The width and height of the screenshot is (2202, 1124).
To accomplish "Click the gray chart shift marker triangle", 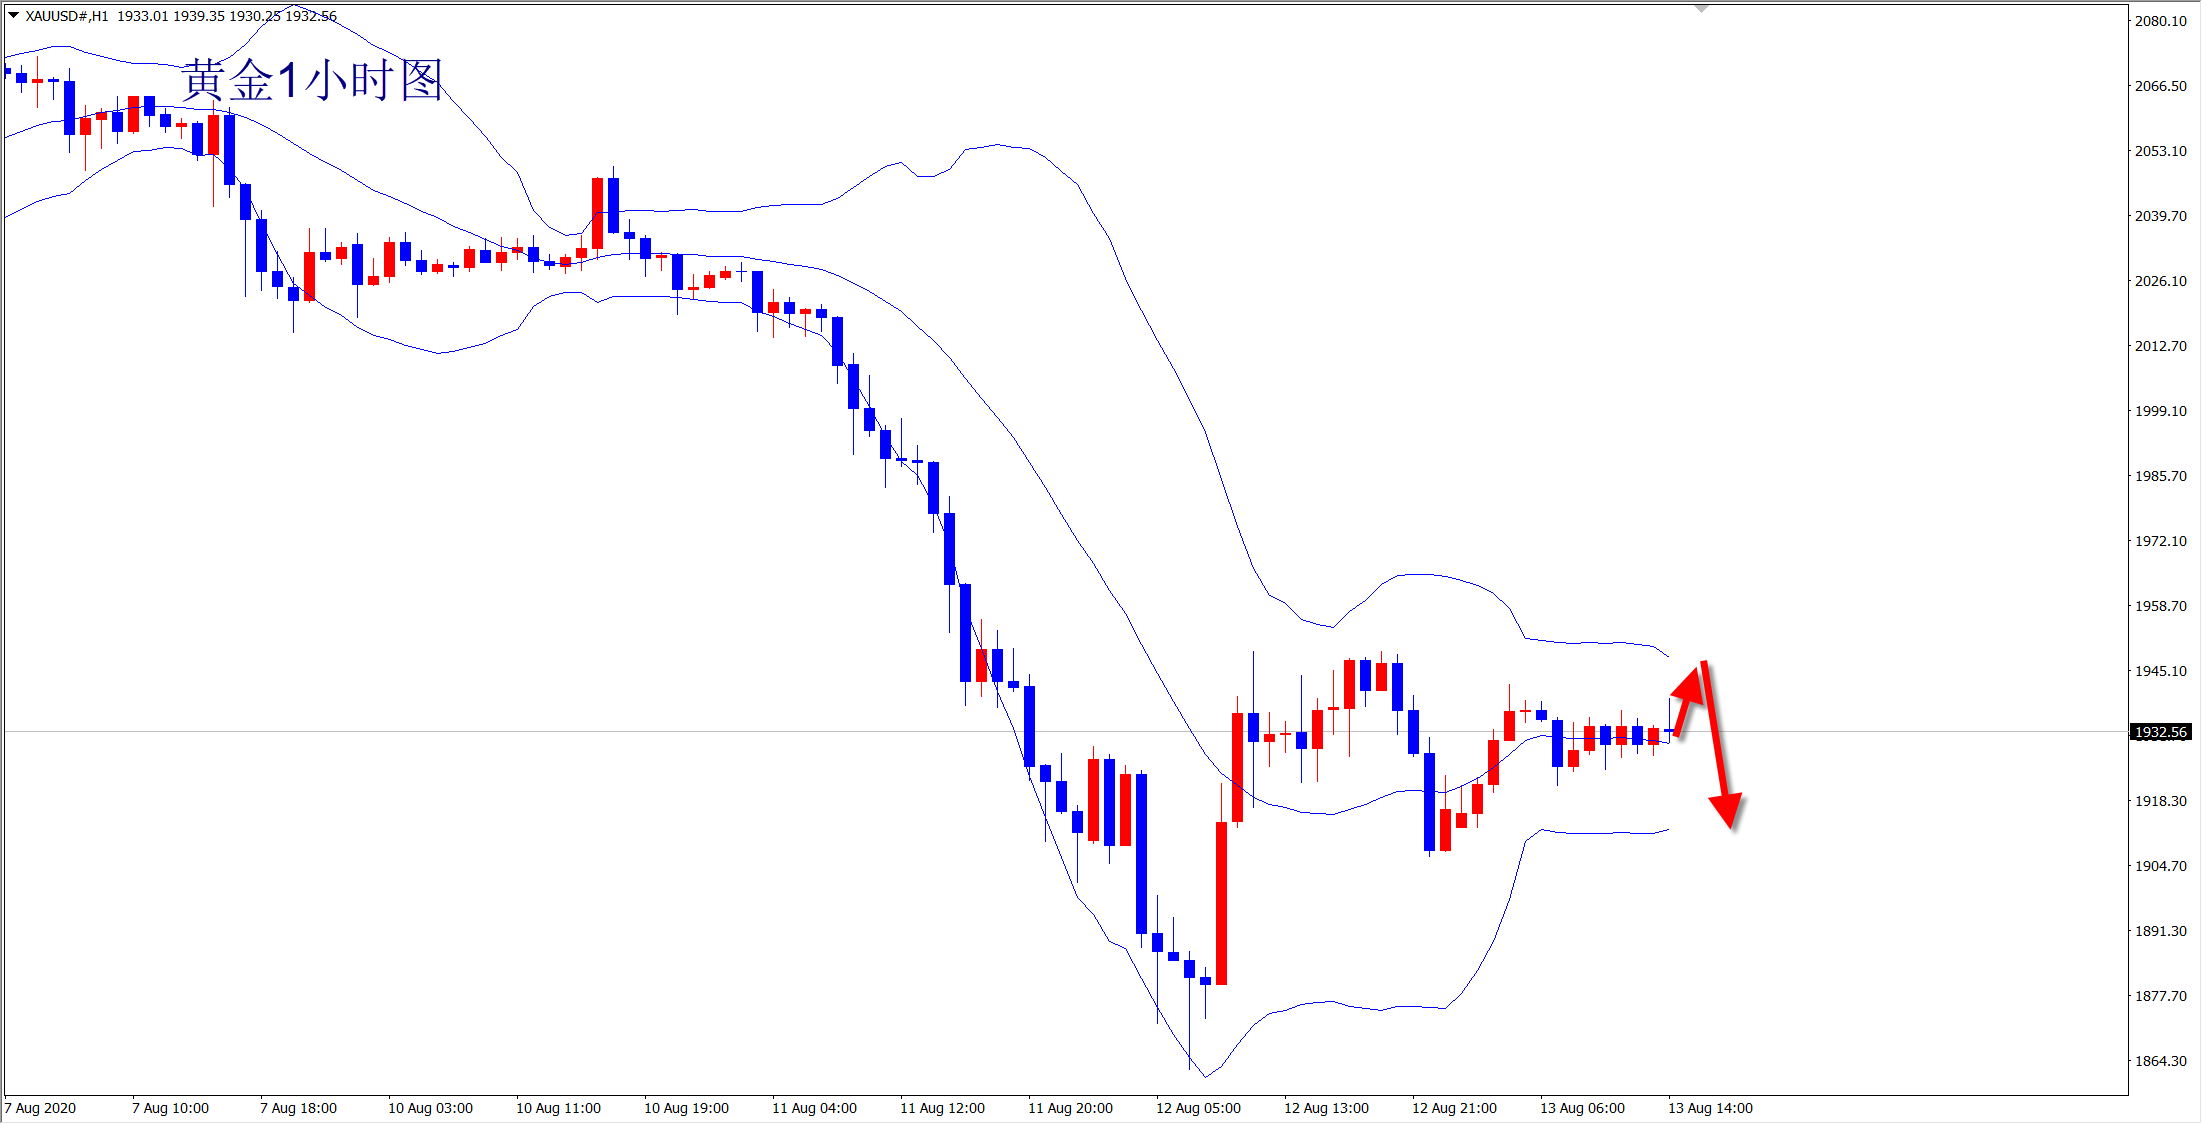I will pos(1702,8).
